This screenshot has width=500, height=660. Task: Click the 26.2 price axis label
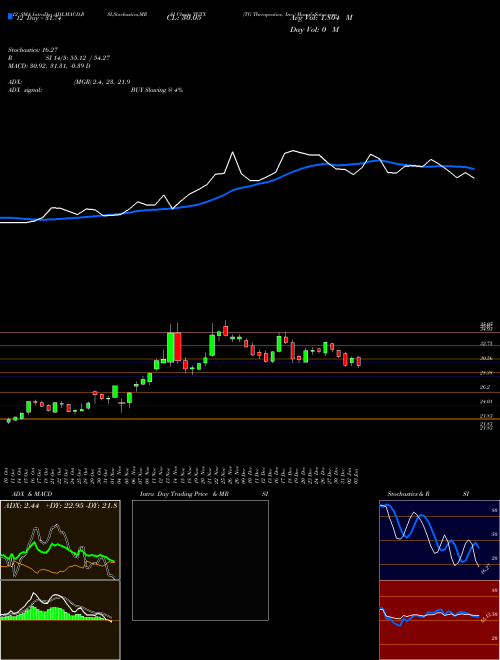pyautogui.click(x=487, y=387)
